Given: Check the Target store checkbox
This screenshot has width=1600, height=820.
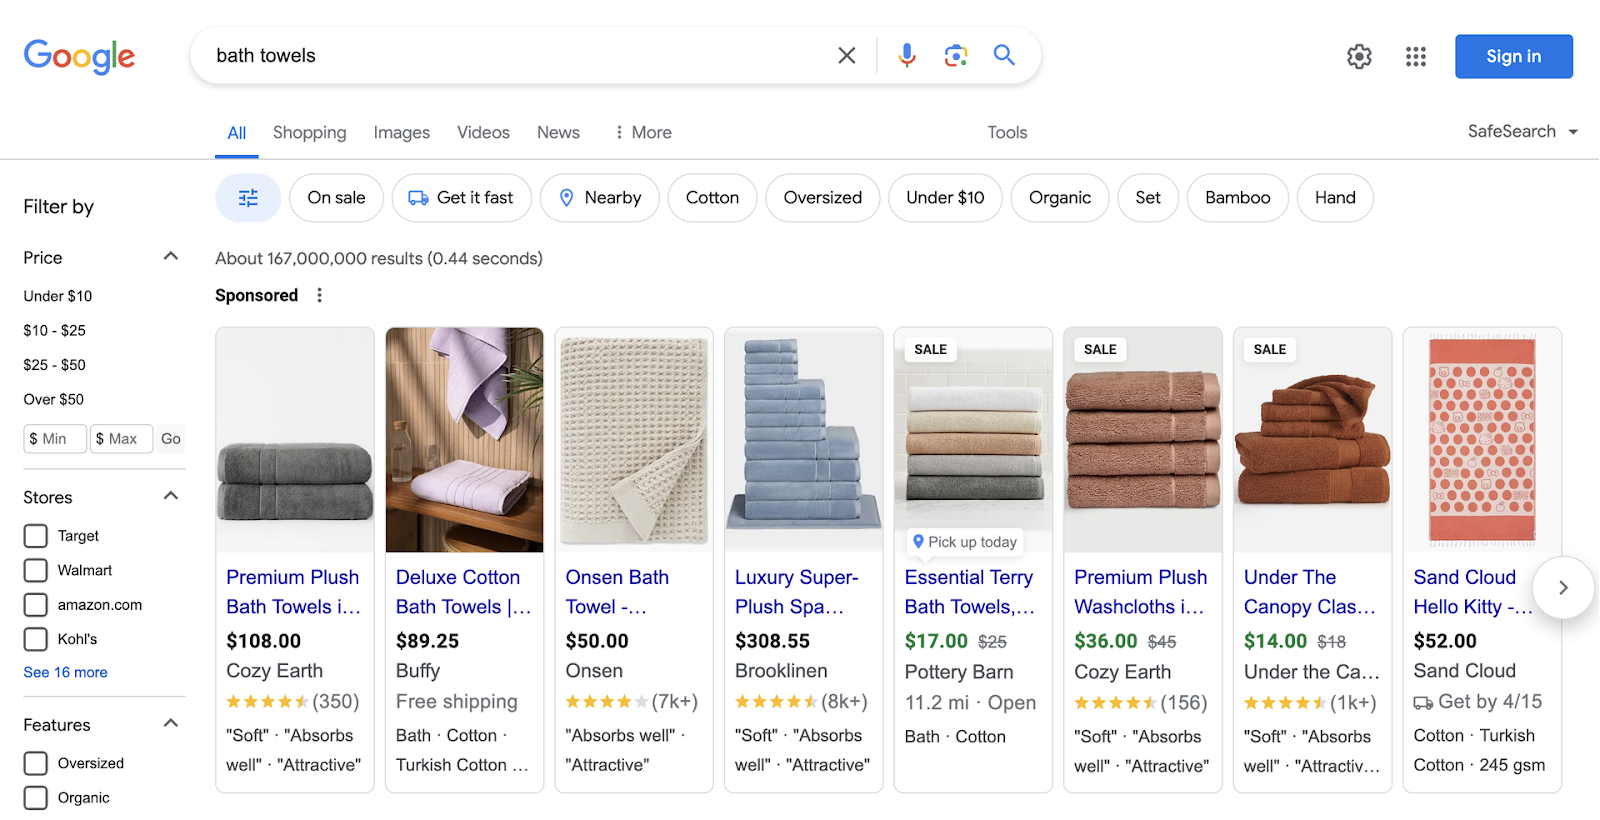Looking at the screenshot, I should pos(36,536).
